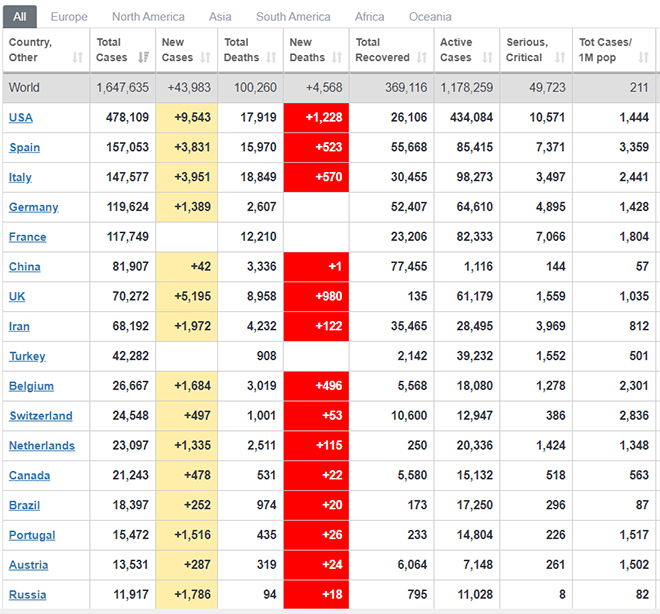Image resolution: width=660 pixels, height=614 pixels.
Task: Click USA's red +1,228 new deaths cell
Action: pos(316,117)
